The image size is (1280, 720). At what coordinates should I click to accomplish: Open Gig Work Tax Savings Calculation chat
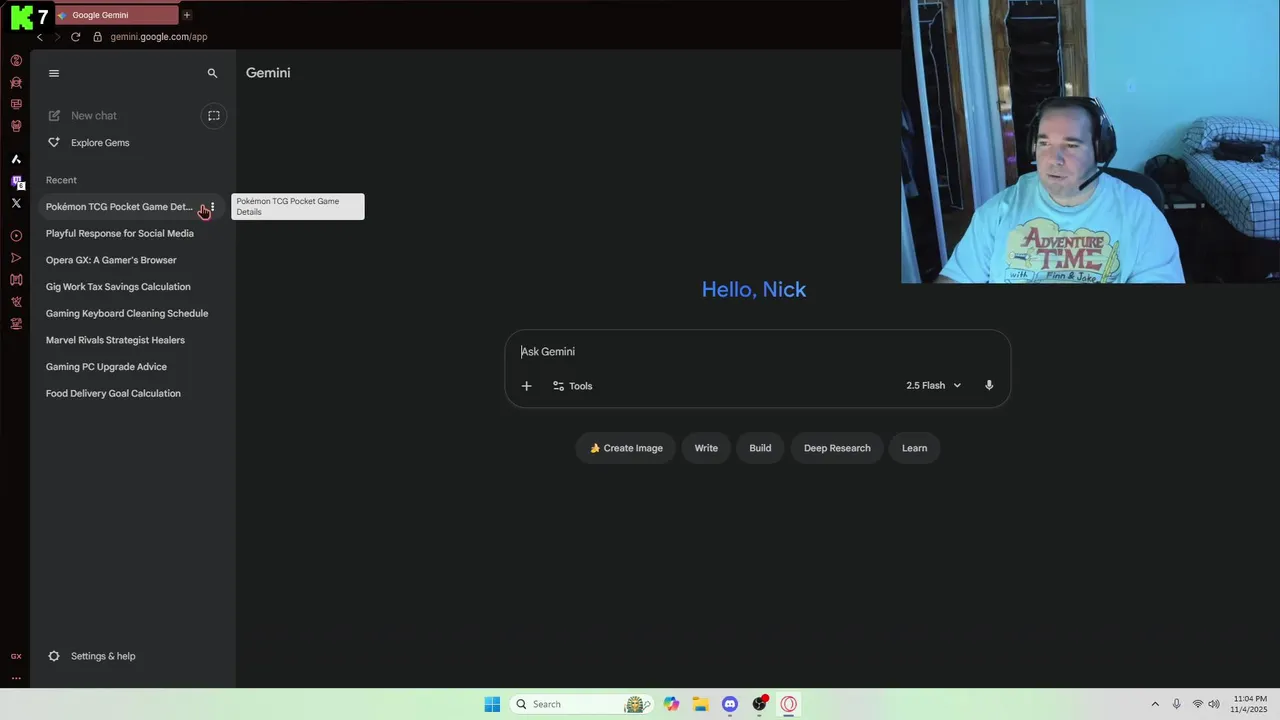pos(118,287)
